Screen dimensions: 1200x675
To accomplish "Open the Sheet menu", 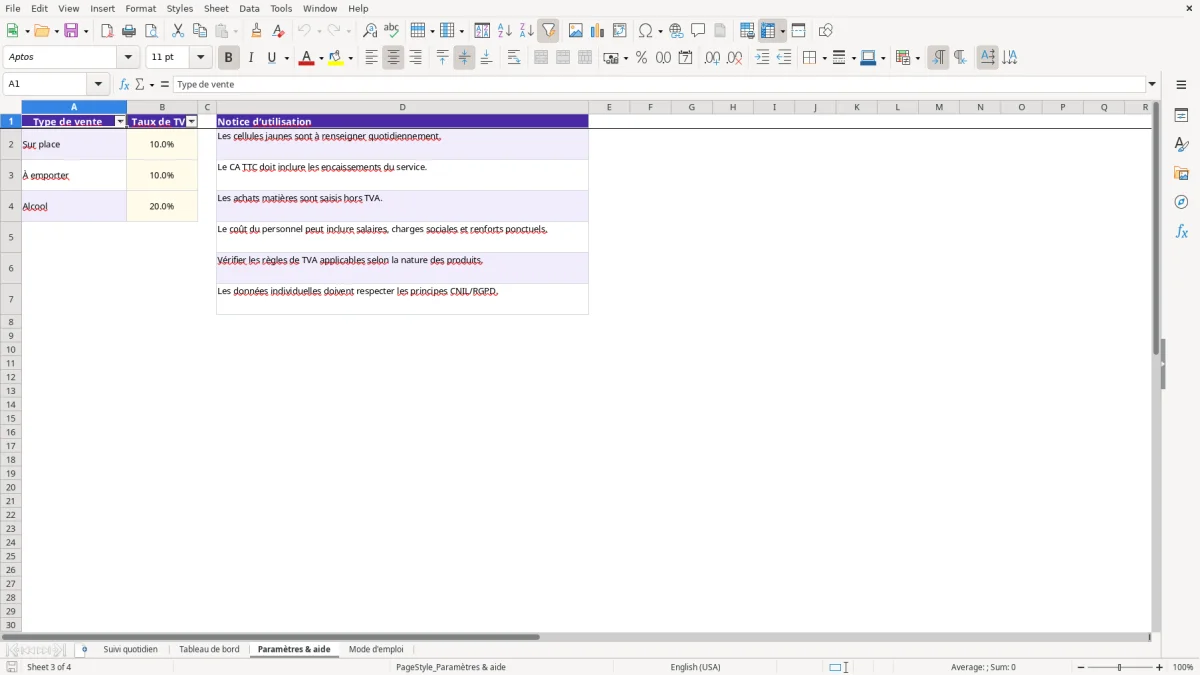I will click(216, 8).
